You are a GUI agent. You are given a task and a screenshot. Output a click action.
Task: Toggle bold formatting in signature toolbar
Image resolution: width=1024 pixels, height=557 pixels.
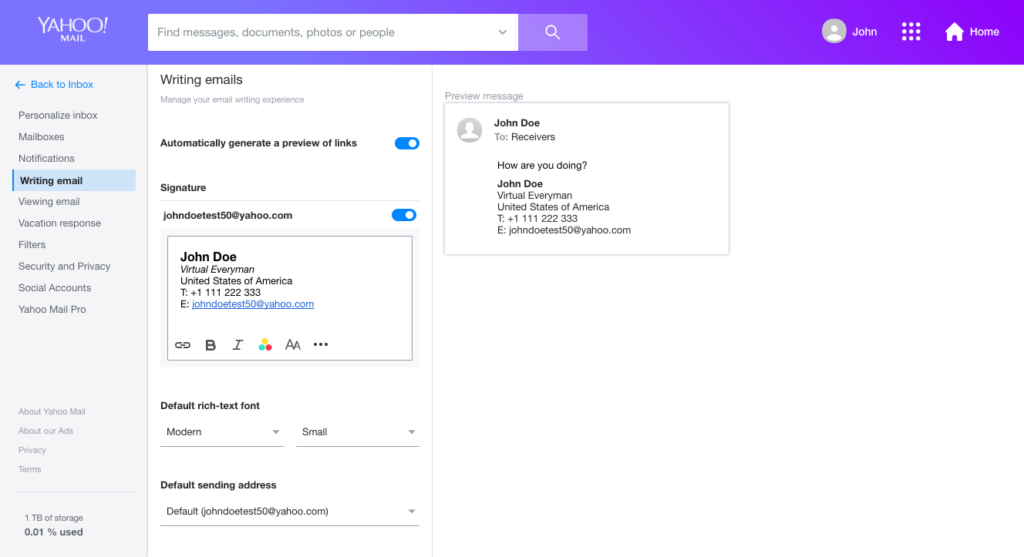click(210, 345)
